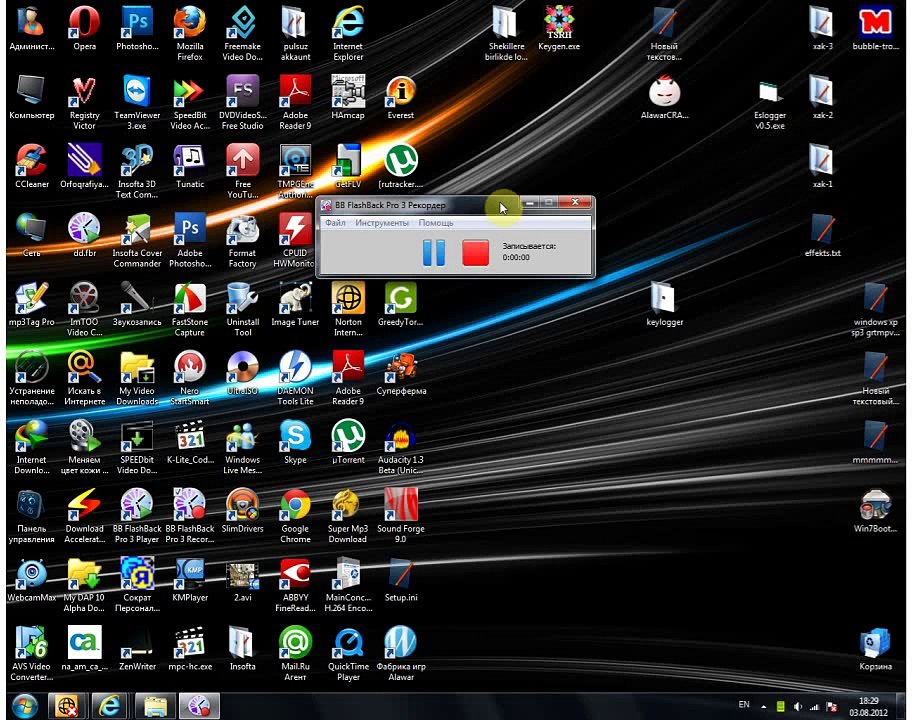Open the Инструменты menu
This screenshot has width=912, height=720.
(x=382, y=223)
